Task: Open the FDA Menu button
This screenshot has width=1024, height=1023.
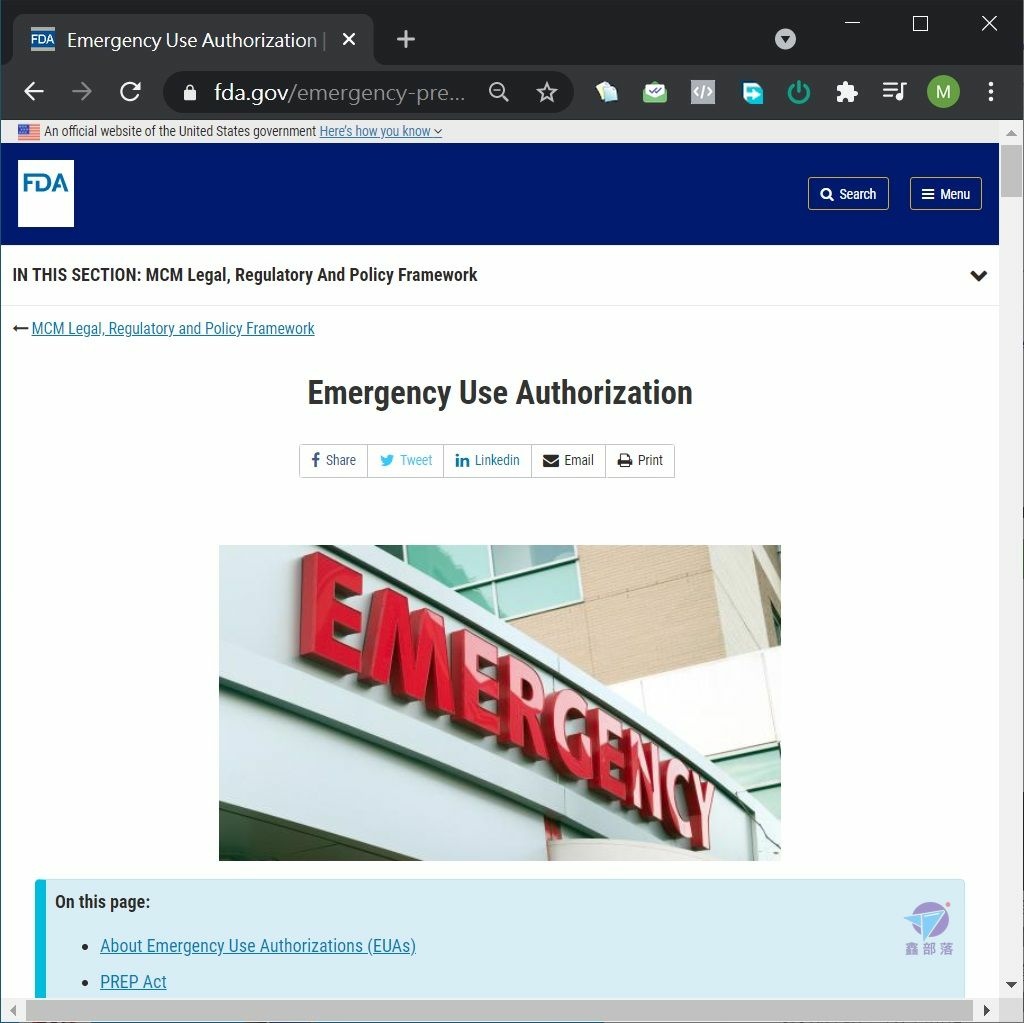Action: point(945,193)
